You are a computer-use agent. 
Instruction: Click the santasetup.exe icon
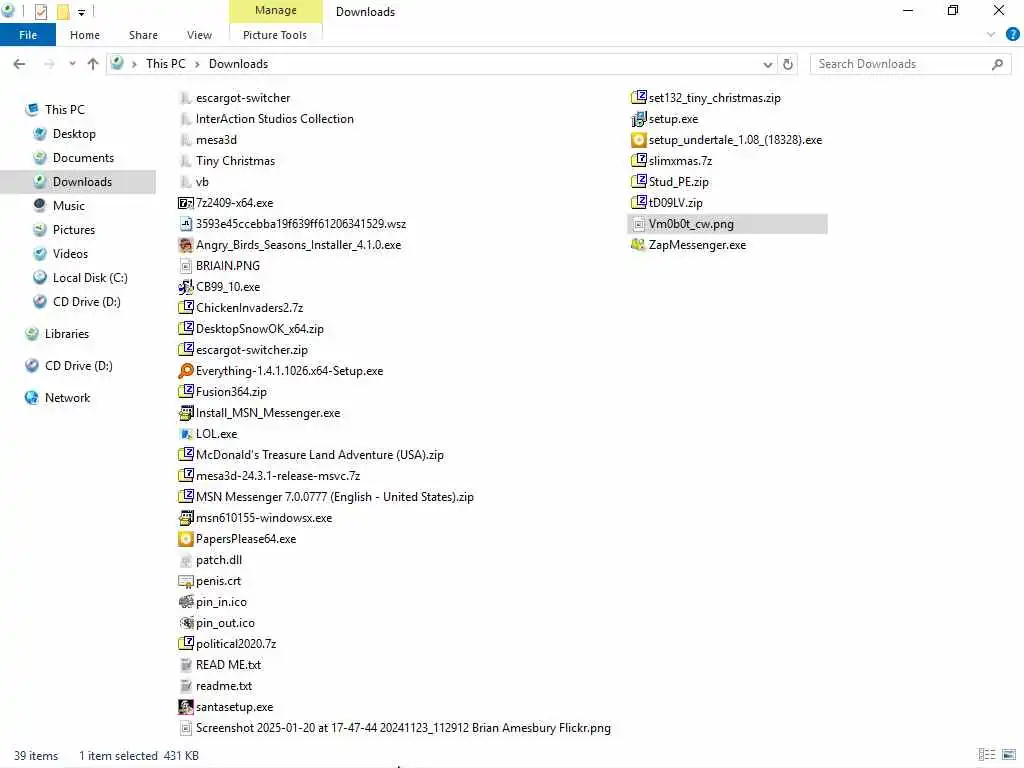[185, 707]
